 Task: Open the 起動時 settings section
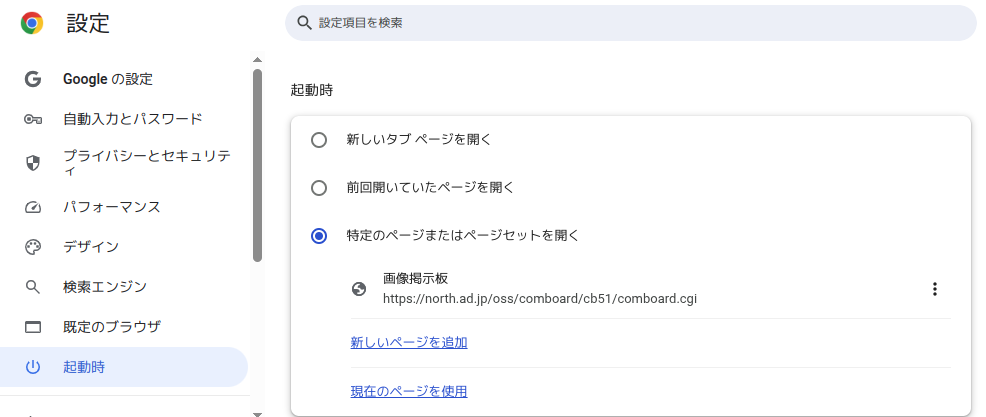pos(84,367)
